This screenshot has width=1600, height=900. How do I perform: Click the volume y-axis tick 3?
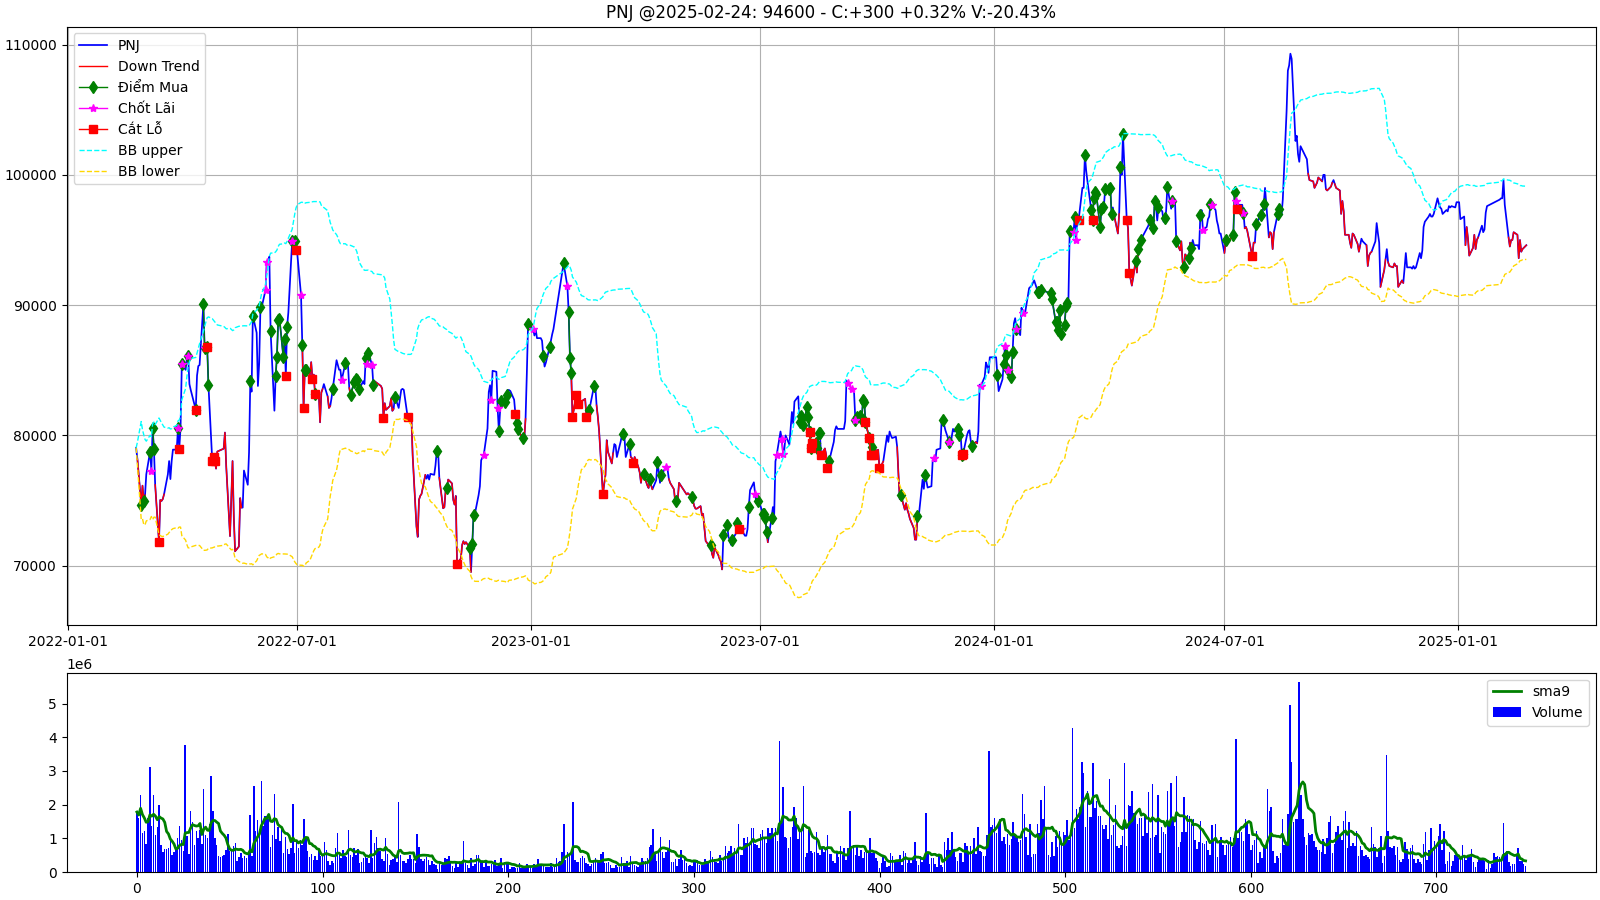pos(52,771)
